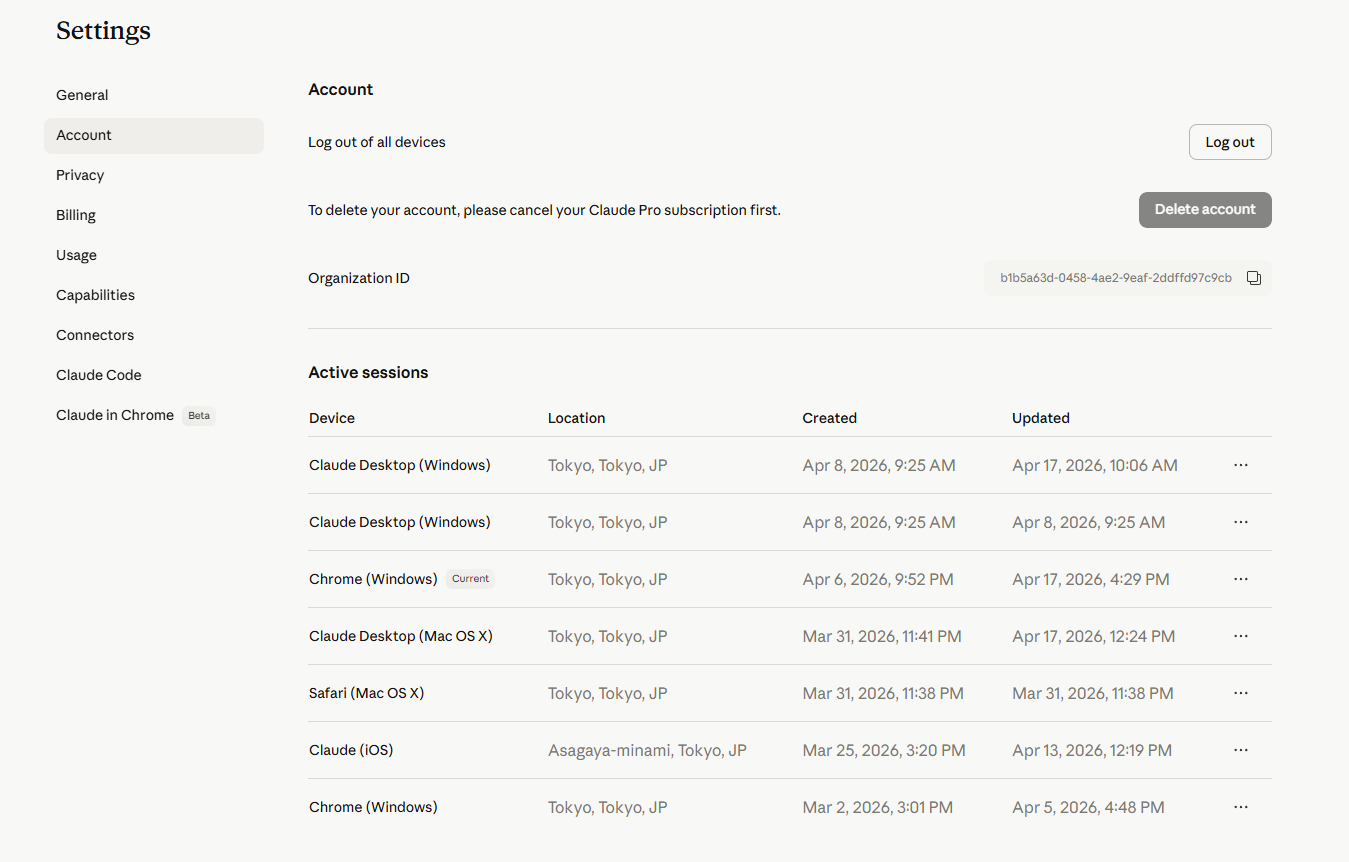The height and width of the screenshot is (862, 1349).
Task: Open options for current Chrome (Windows) session
Action: pyautogui.click(x=1241, y=579)
